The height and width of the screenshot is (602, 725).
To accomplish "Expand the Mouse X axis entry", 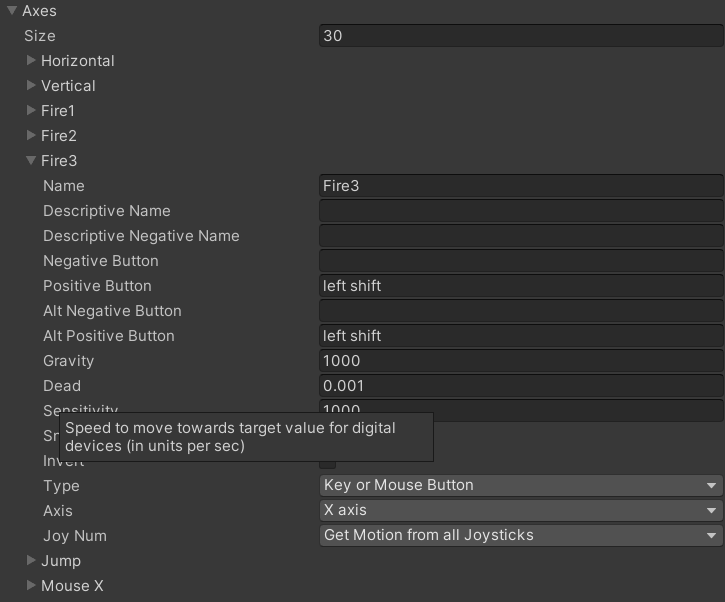I will [31, 585].
